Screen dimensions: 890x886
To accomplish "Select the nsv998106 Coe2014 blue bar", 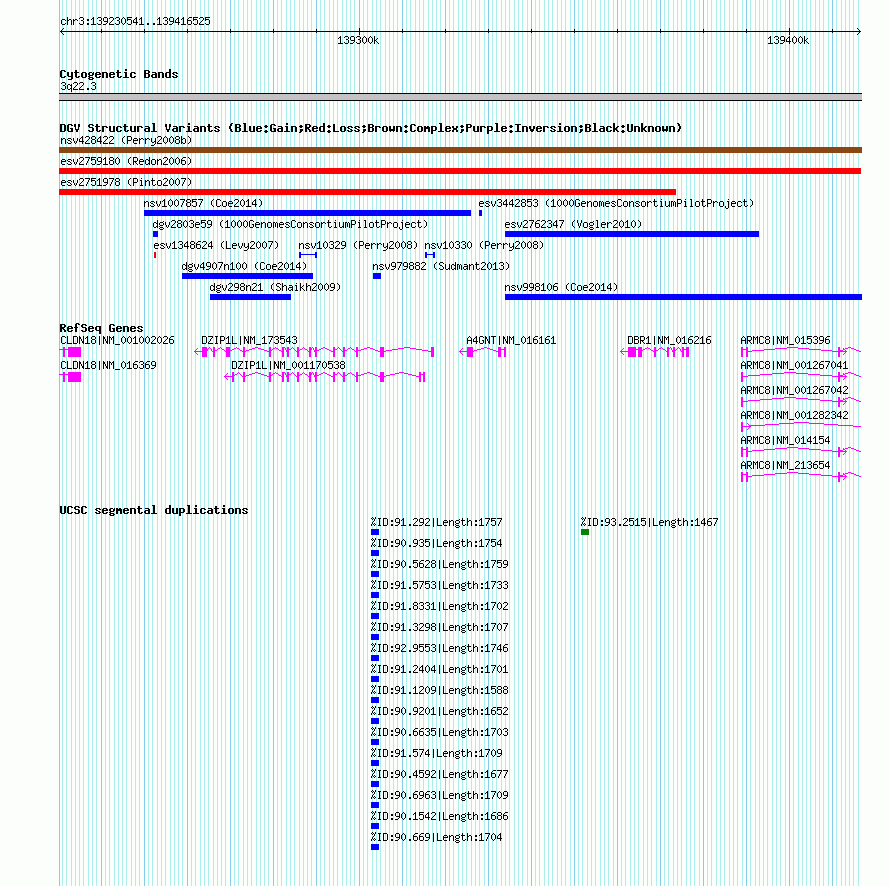I will (x=683, y=297).
